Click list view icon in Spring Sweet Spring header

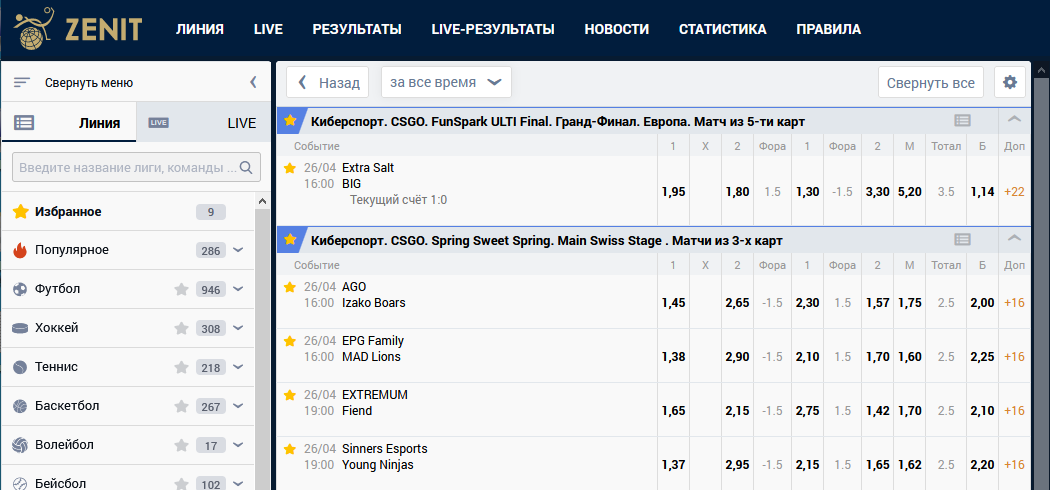click(x=962, y=240)
